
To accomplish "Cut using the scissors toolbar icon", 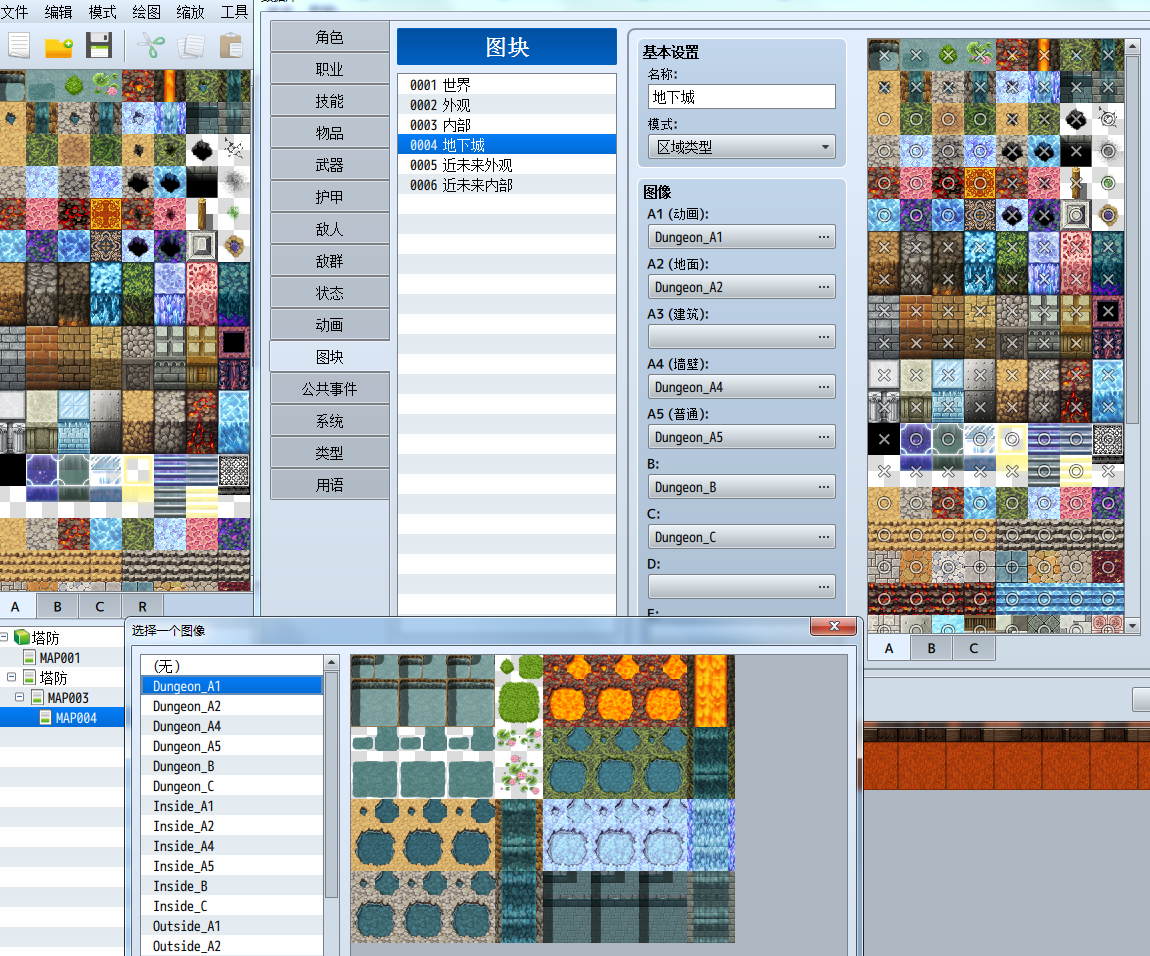I will 150,45.
